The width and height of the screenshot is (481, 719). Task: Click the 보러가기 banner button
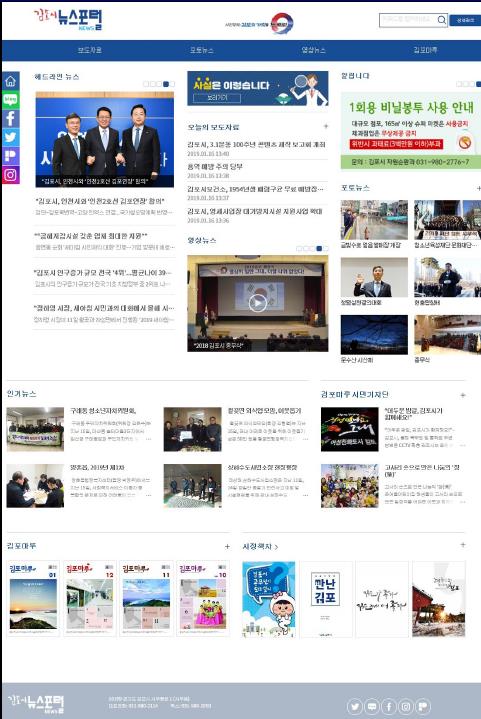(216, 98)
